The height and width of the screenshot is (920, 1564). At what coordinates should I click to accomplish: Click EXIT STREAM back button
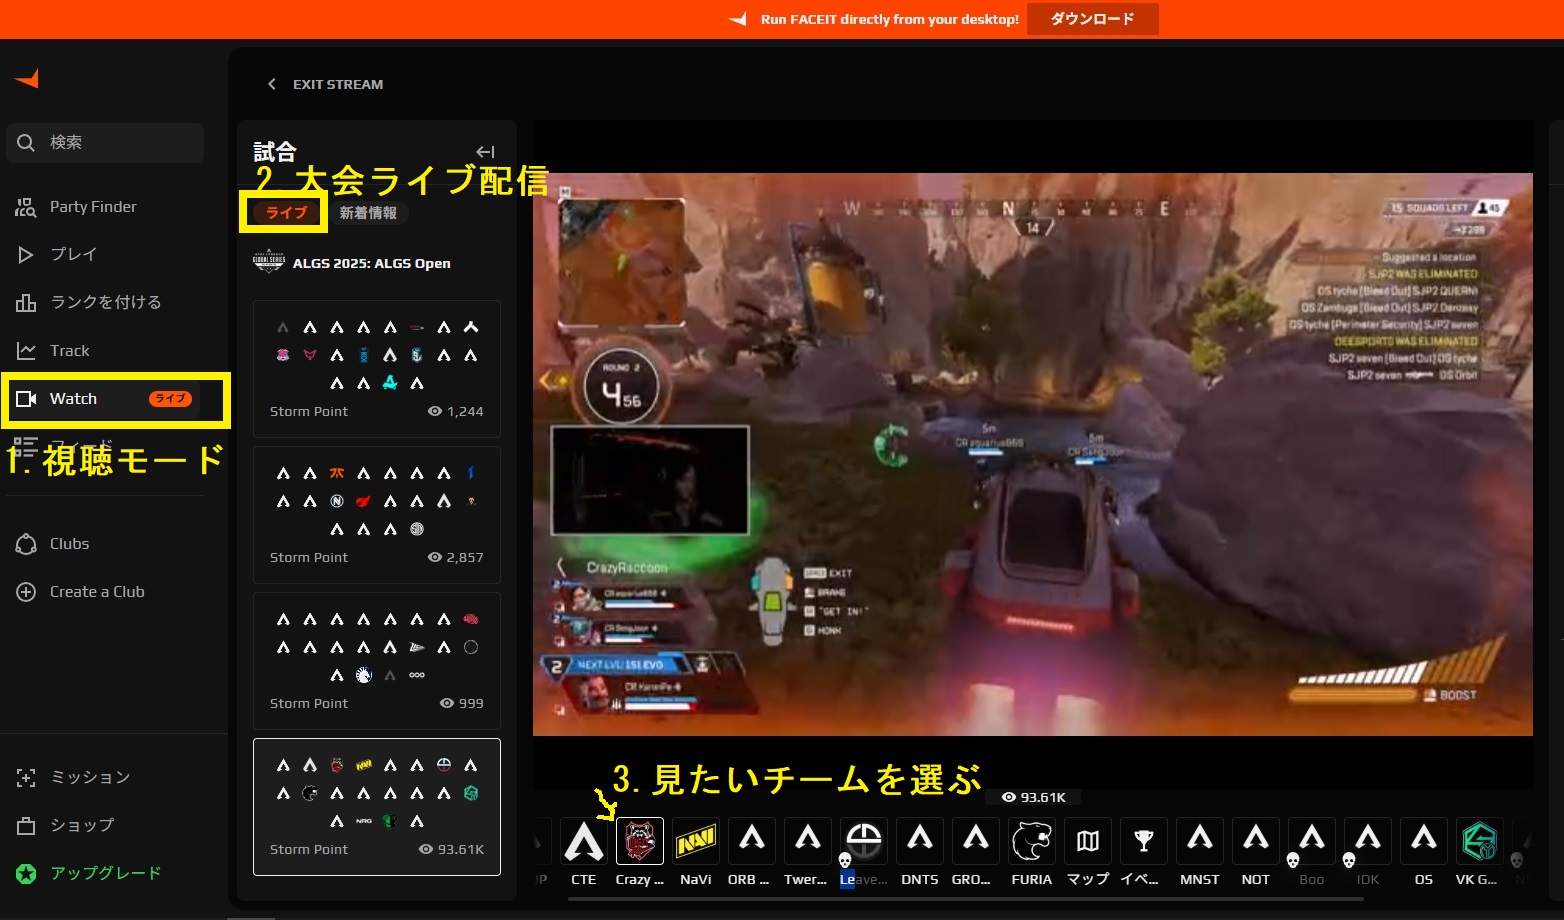point(326,84)
